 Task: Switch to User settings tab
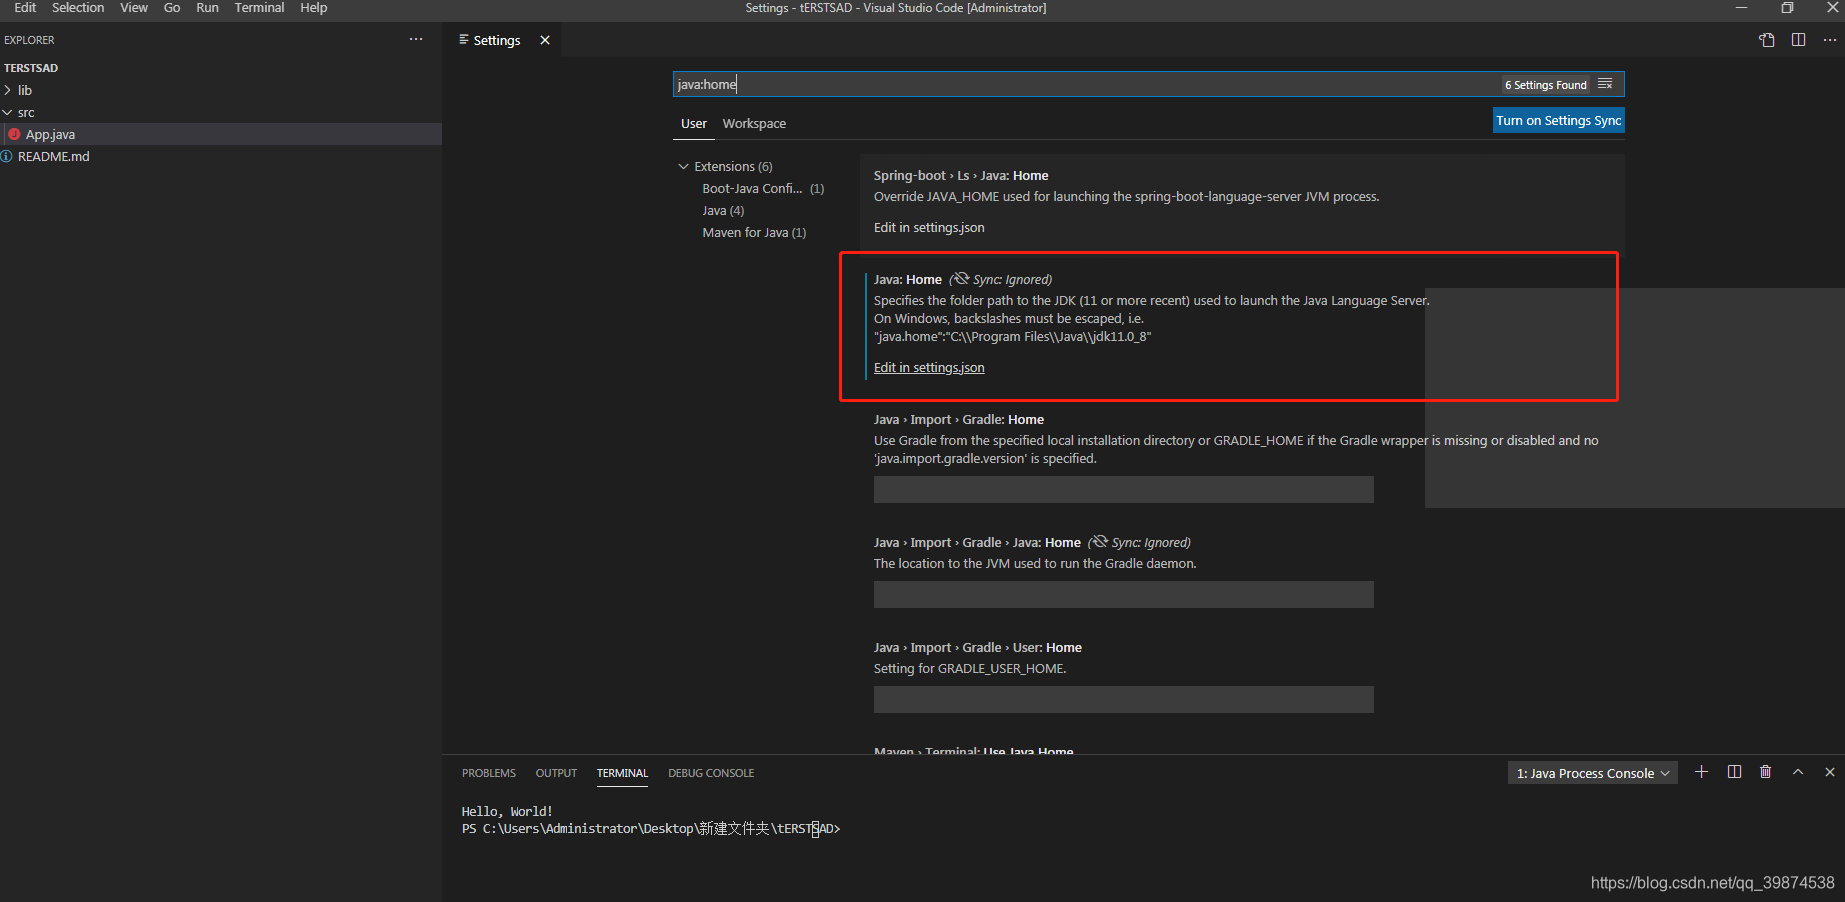click(x=694, y=124)
